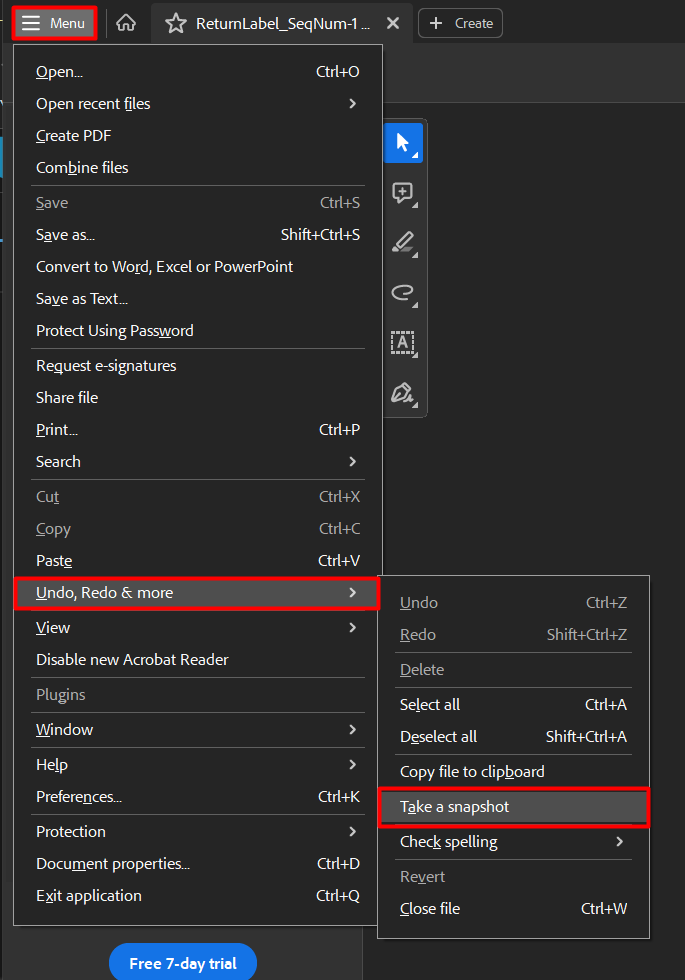The height and width of the screenshot is (980, 685).
Task: Toggle the favorite star on the document tab
Action: (x=177, y=22)
